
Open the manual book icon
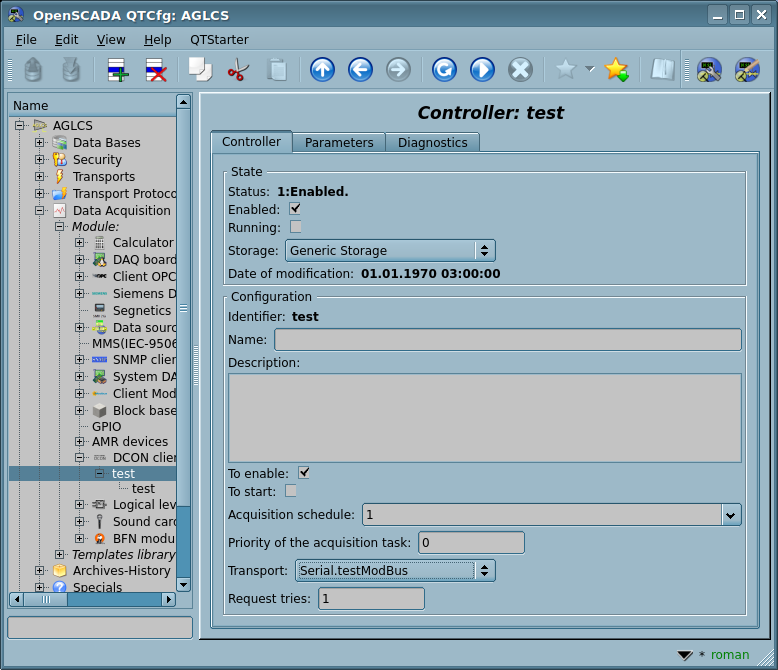[662, 70]
